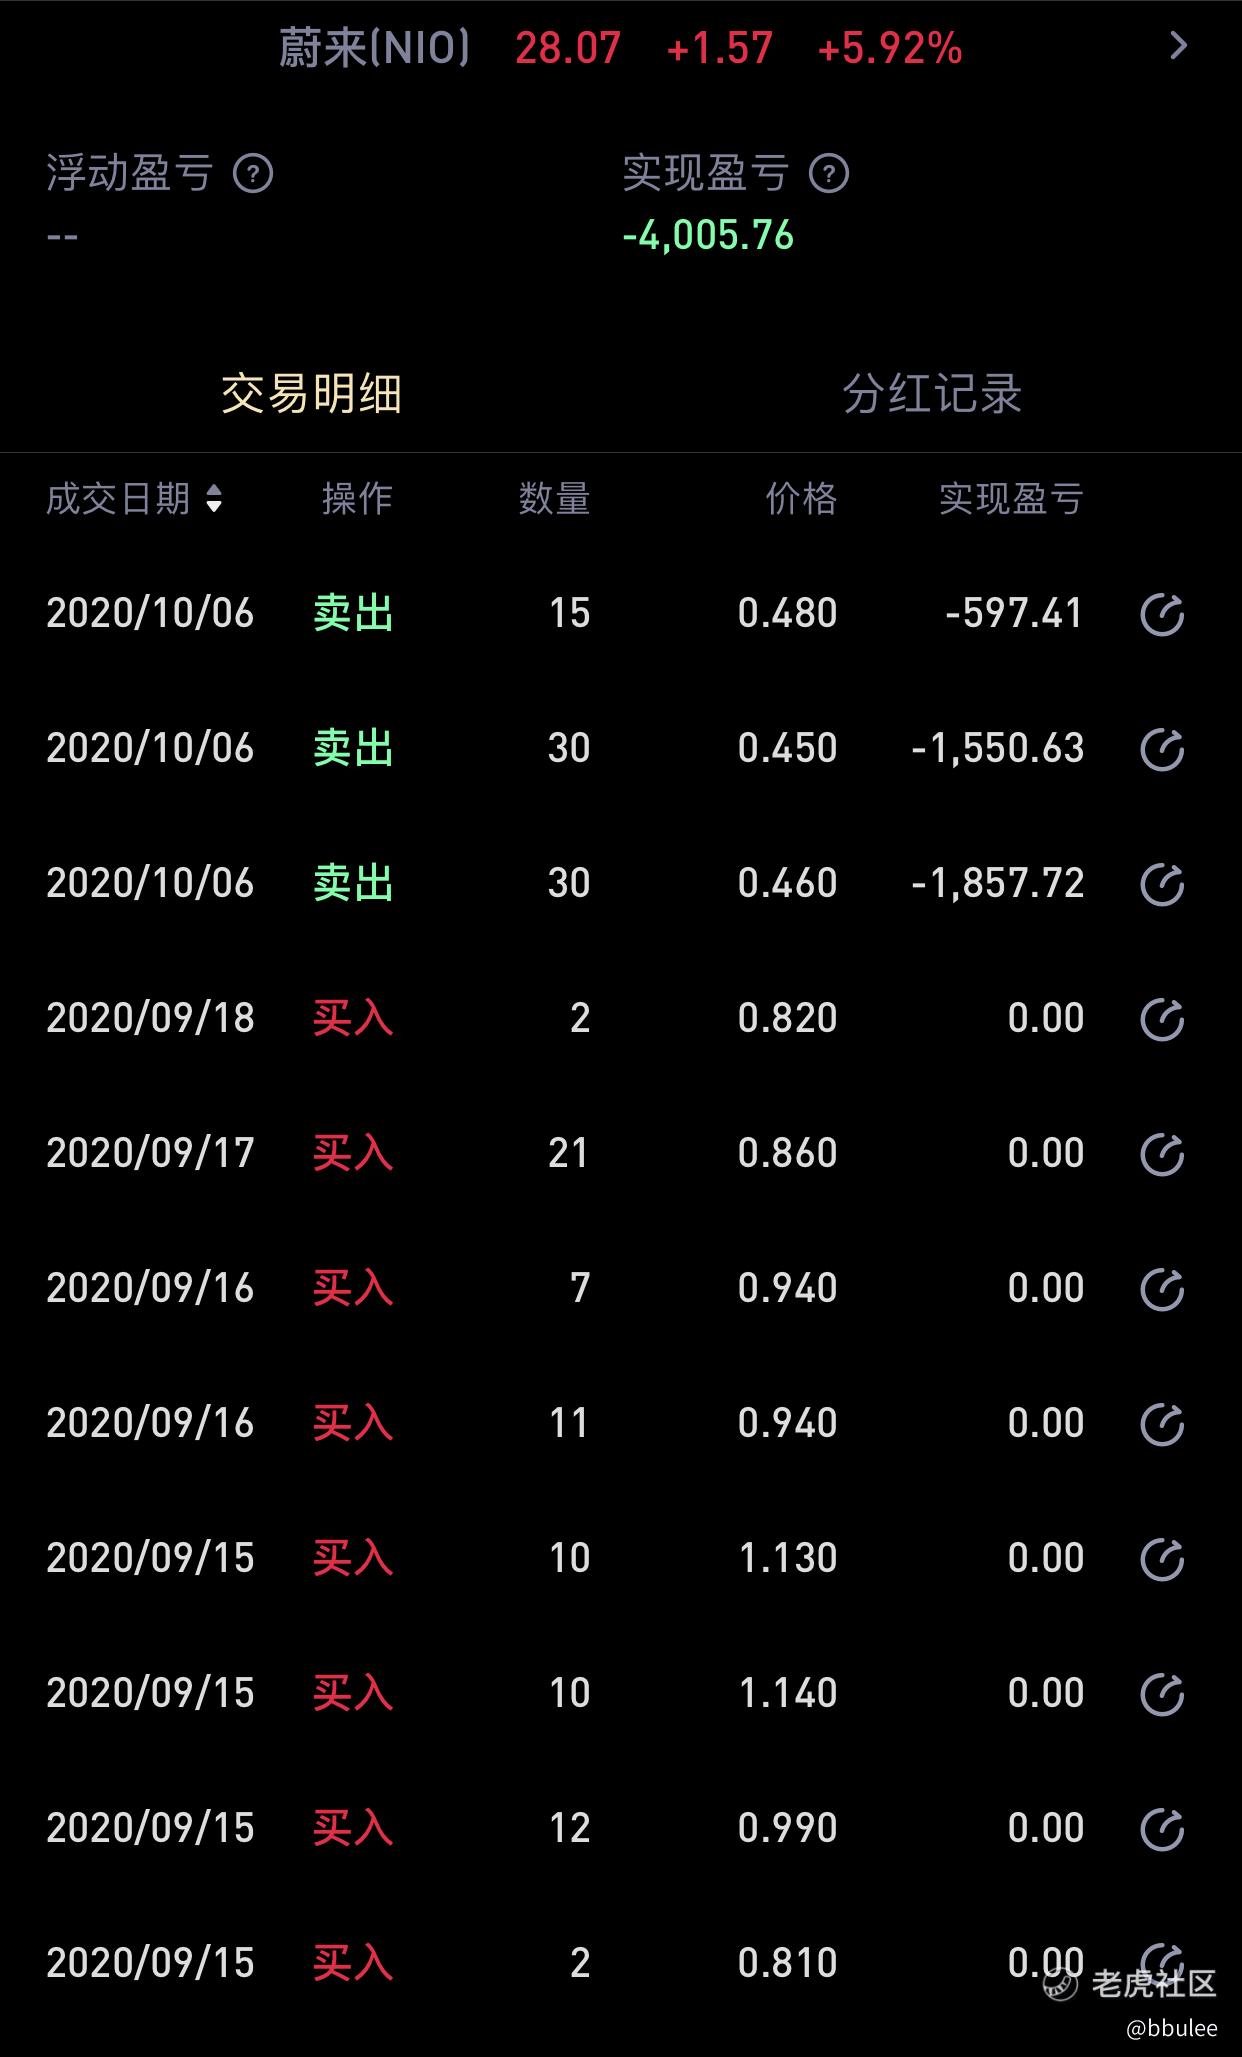Select realized loss -597.41
This screenshot has height=2057, width=1242.
pyautogui.click(x=1014, y=613)
